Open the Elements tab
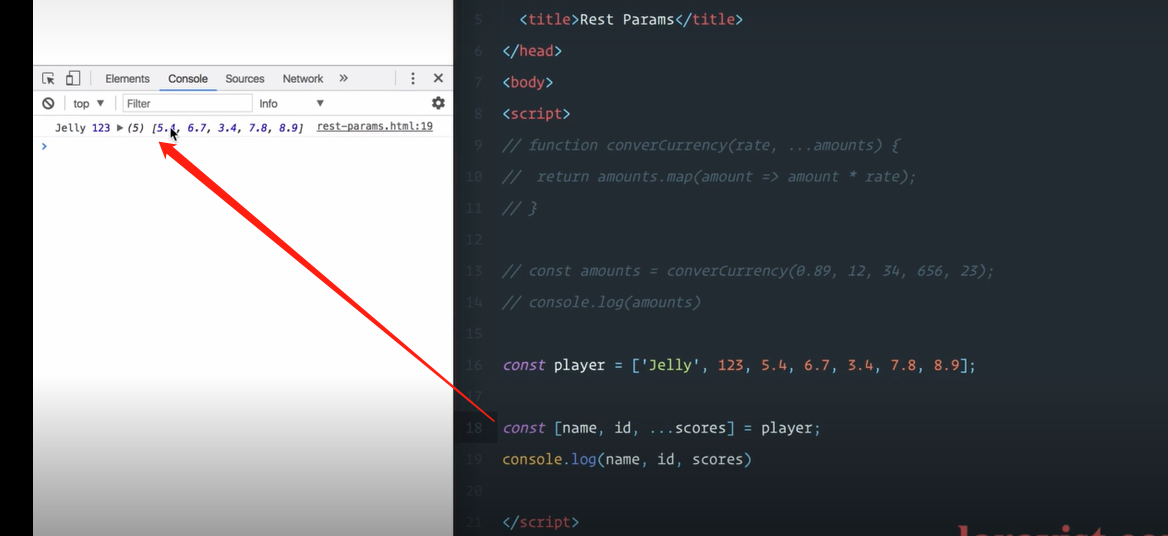The height and width of the screenshot is (536, 1168). [127, 78]
